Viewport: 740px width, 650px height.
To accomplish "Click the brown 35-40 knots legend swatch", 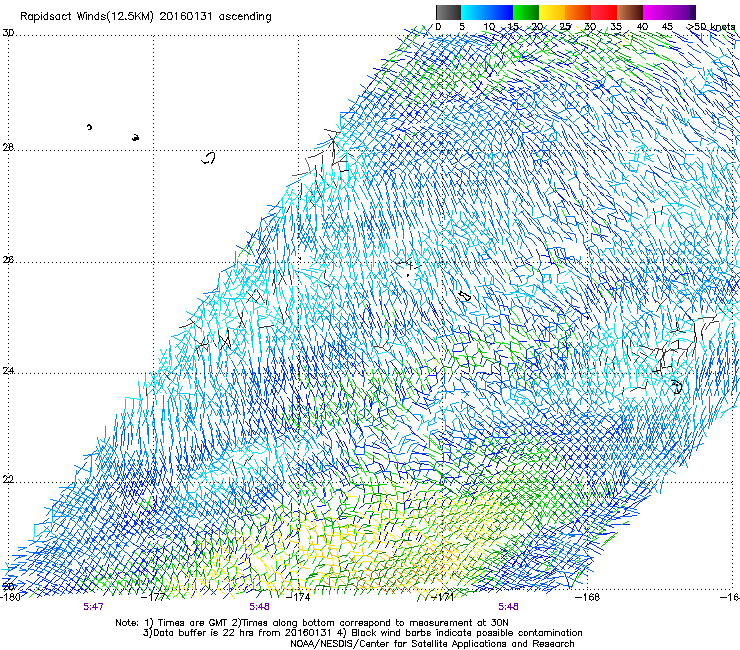I will 630,12.
